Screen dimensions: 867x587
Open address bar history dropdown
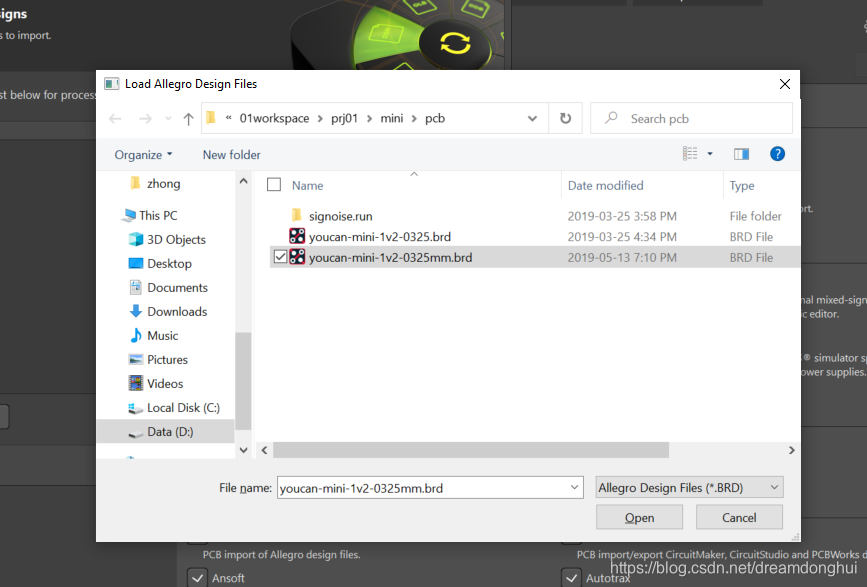(532, 118)
